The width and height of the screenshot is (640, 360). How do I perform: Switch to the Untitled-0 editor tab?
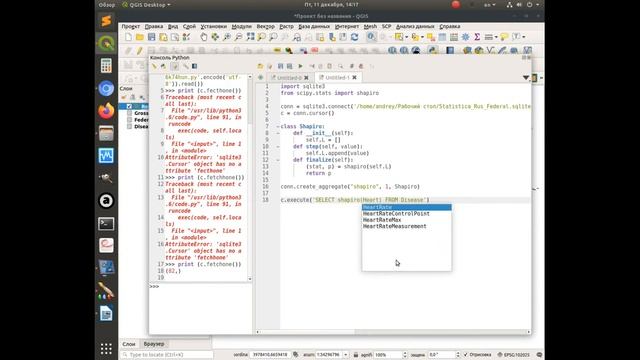[289, 78]
